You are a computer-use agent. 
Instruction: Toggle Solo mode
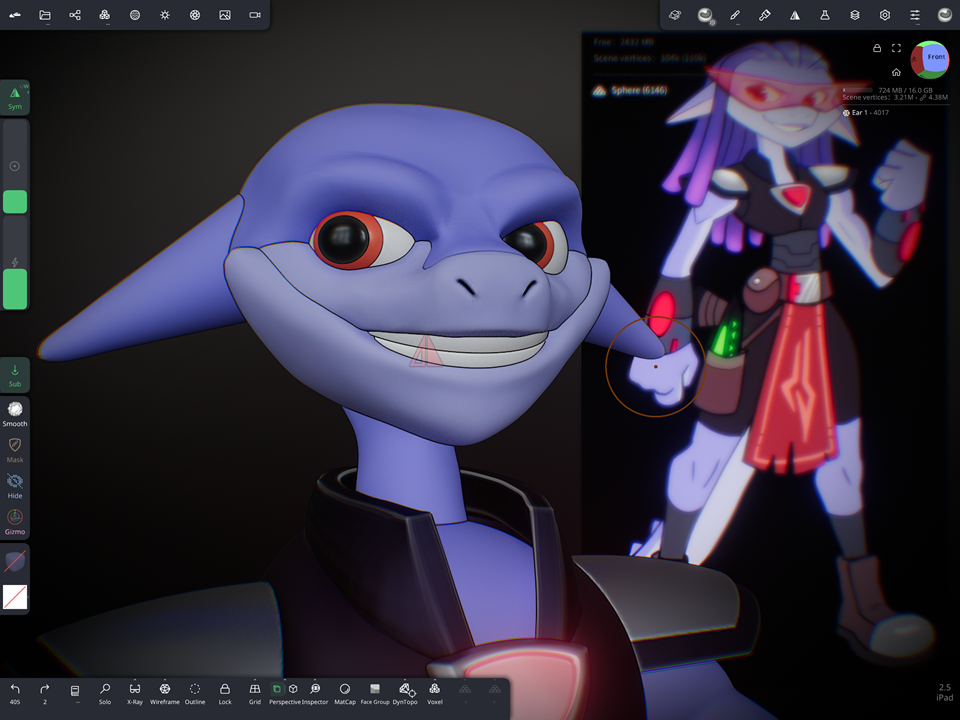pos(105,694)
